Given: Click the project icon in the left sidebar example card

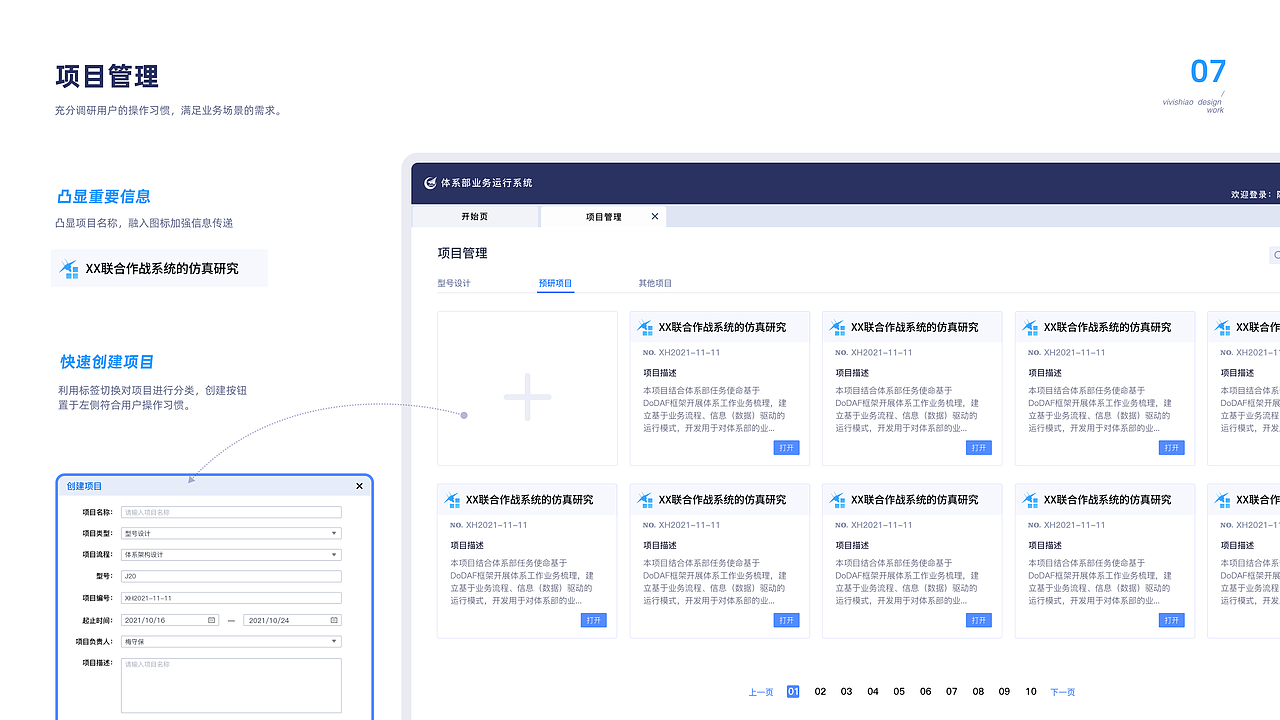Looking at the screenshot, I should (68, 268).
